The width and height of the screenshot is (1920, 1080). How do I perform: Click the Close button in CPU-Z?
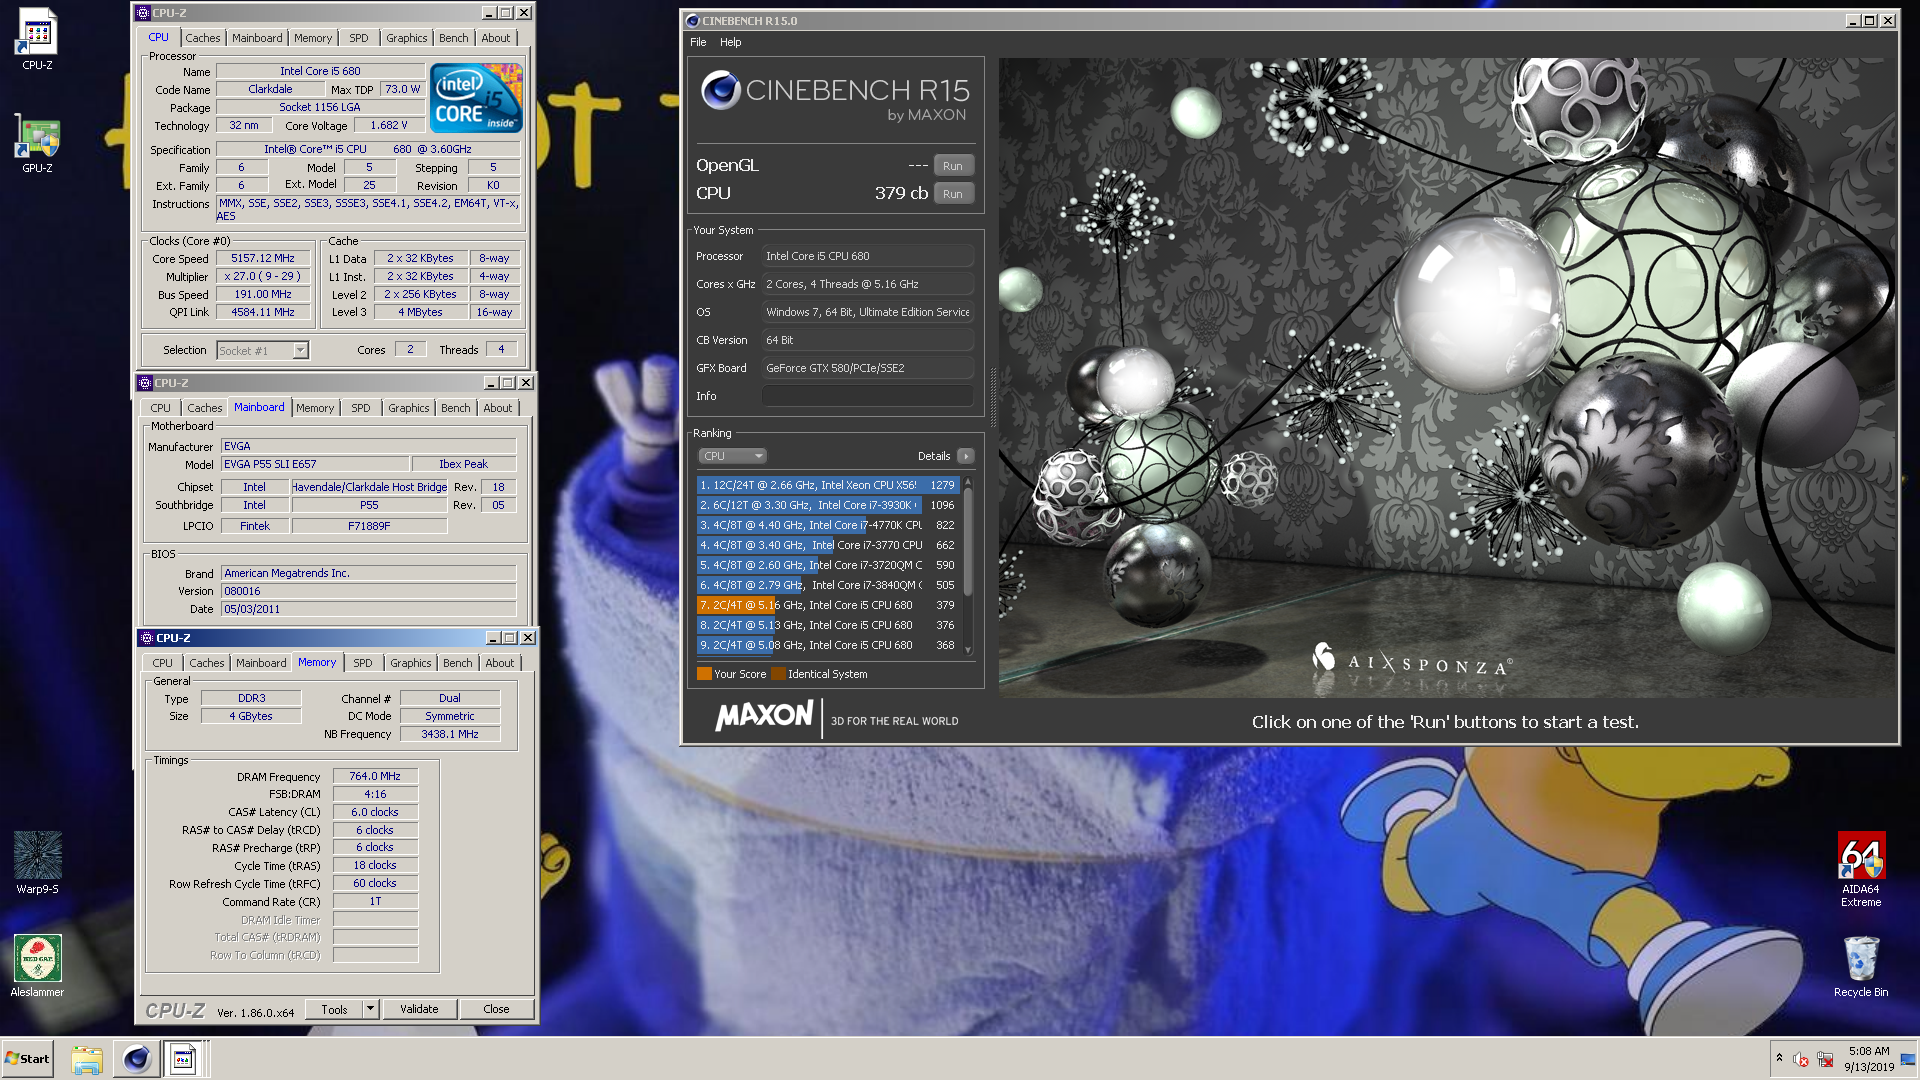(x=496, y=1010)
